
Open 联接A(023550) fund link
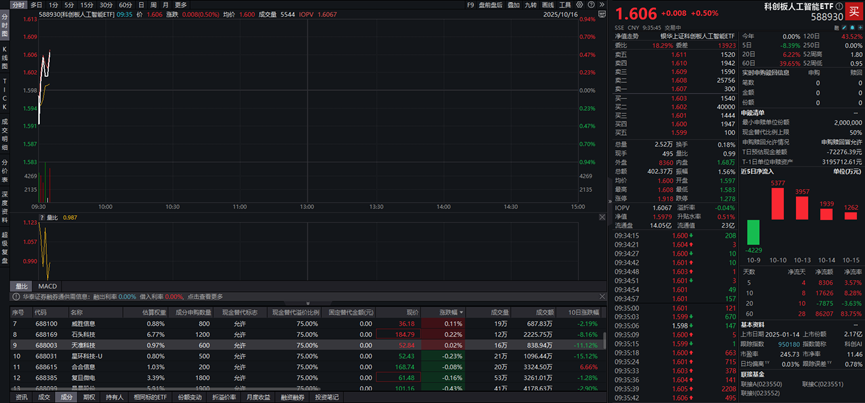coord(761,382)
